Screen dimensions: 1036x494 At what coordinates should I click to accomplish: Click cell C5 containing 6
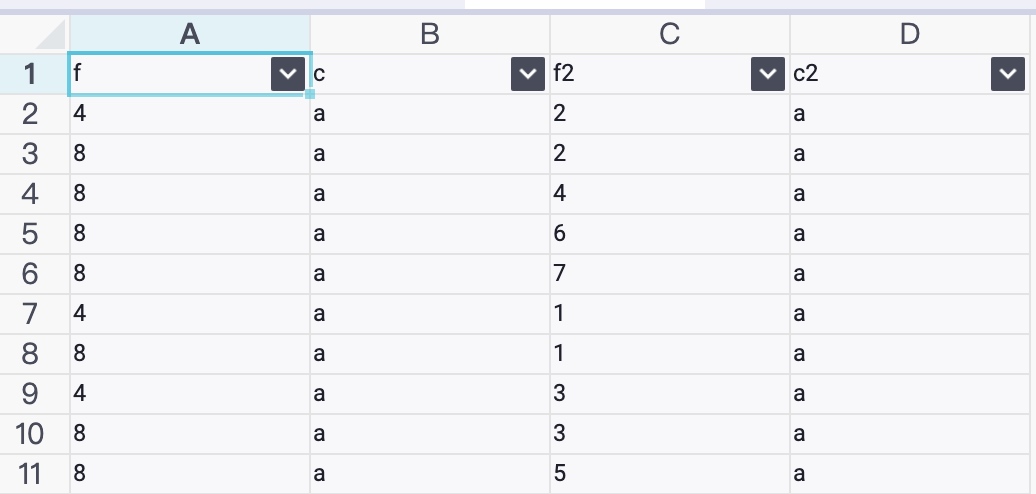[669, 234]
